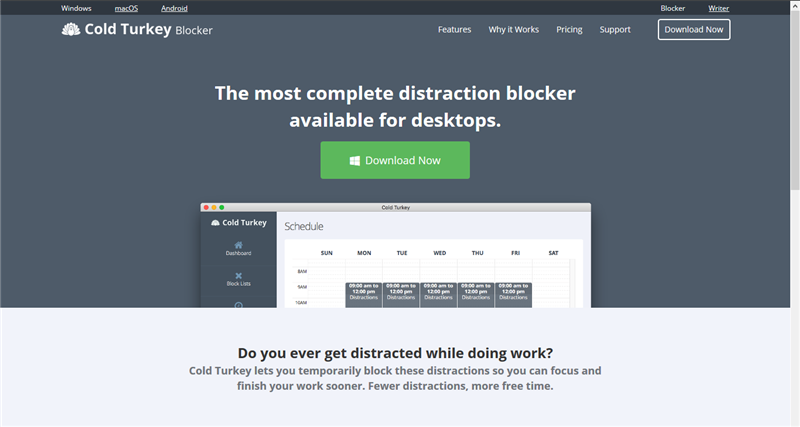800x427 pixels.
Task: Click the MON schedule block 09:00 am Distractions
Action: (x=364, y=295)
